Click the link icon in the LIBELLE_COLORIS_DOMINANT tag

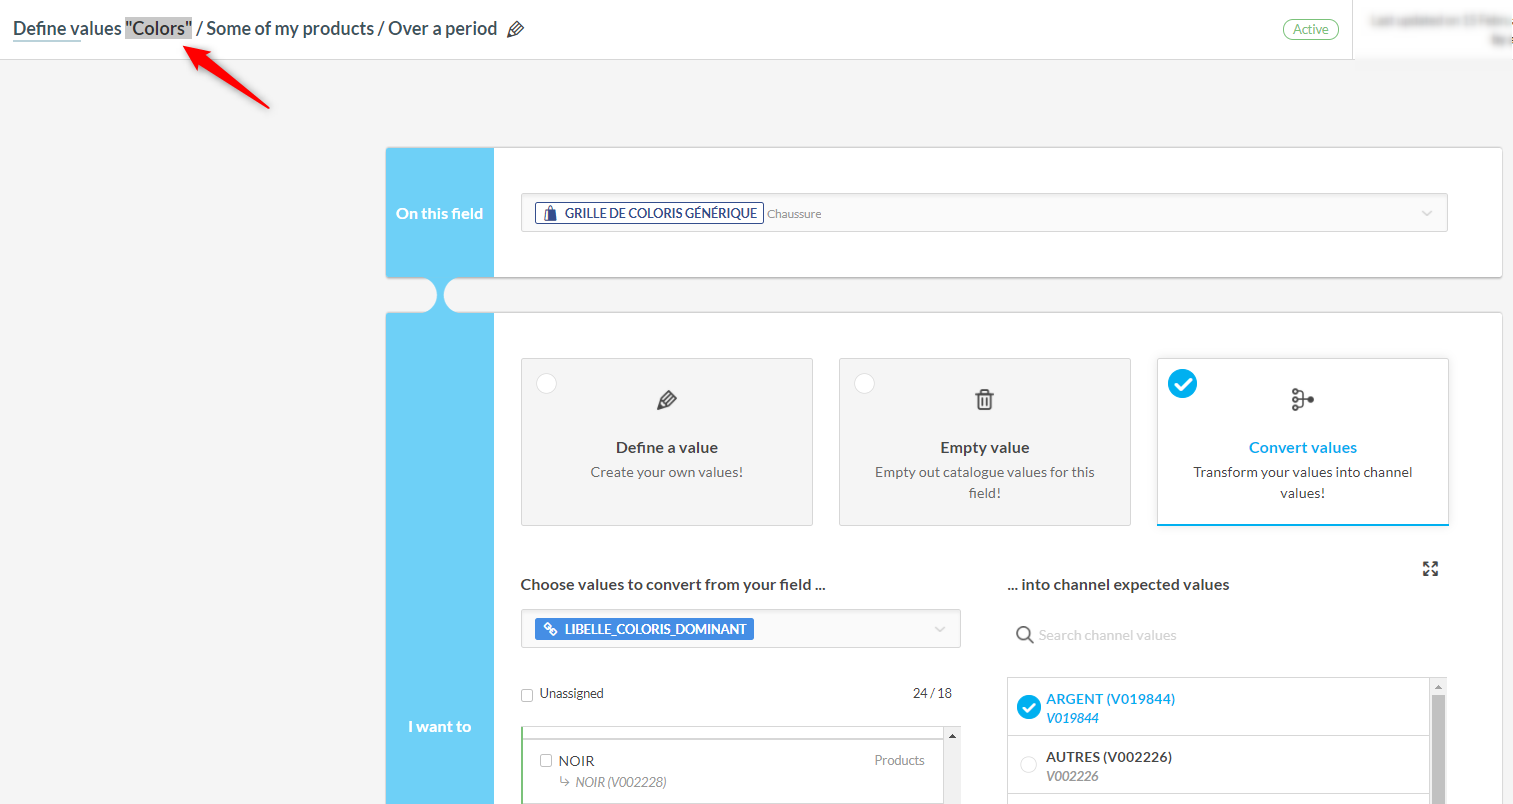click(550, 629)
